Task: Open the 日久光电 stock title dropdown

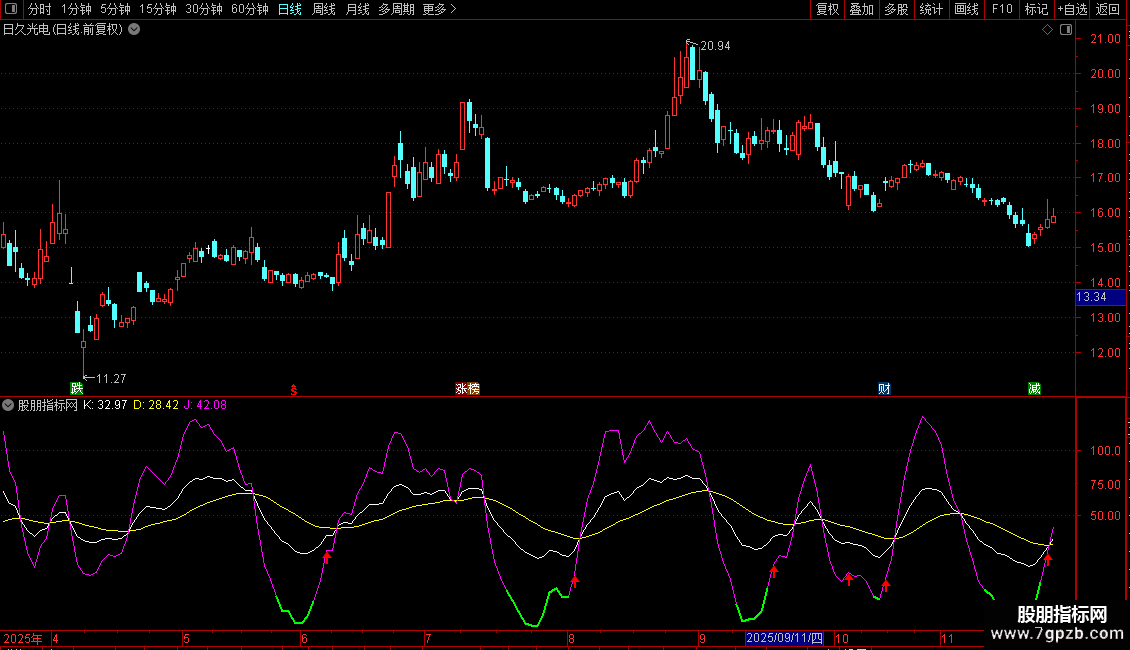Action: pyautogui.click(x=135, y=29)
